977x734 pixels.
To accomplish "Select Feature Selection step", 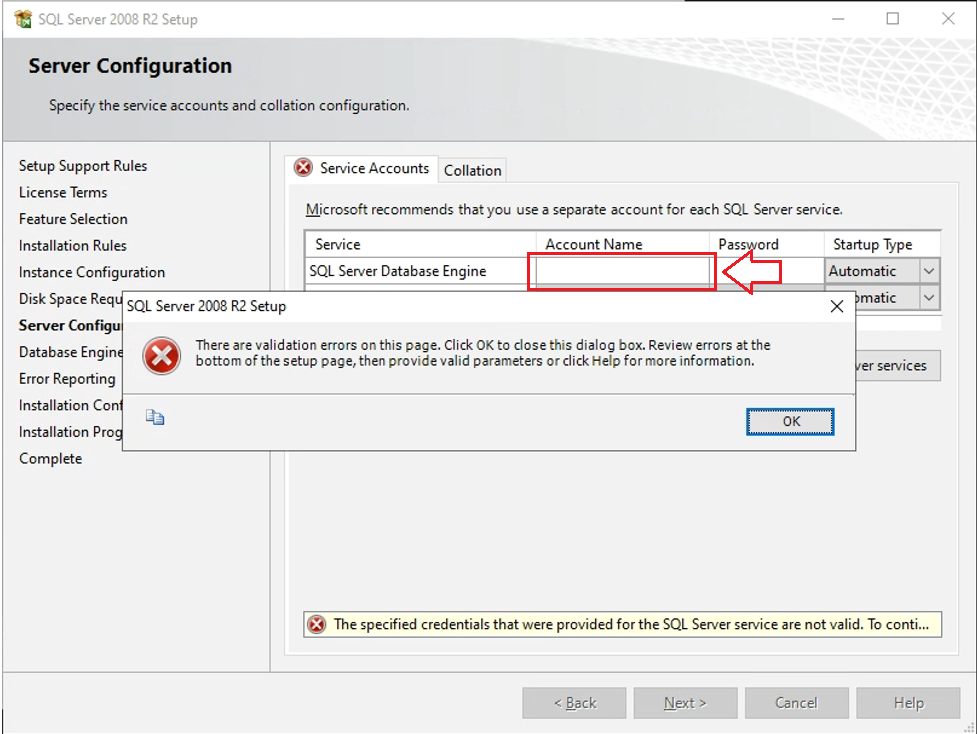I will tap(73, 219).
